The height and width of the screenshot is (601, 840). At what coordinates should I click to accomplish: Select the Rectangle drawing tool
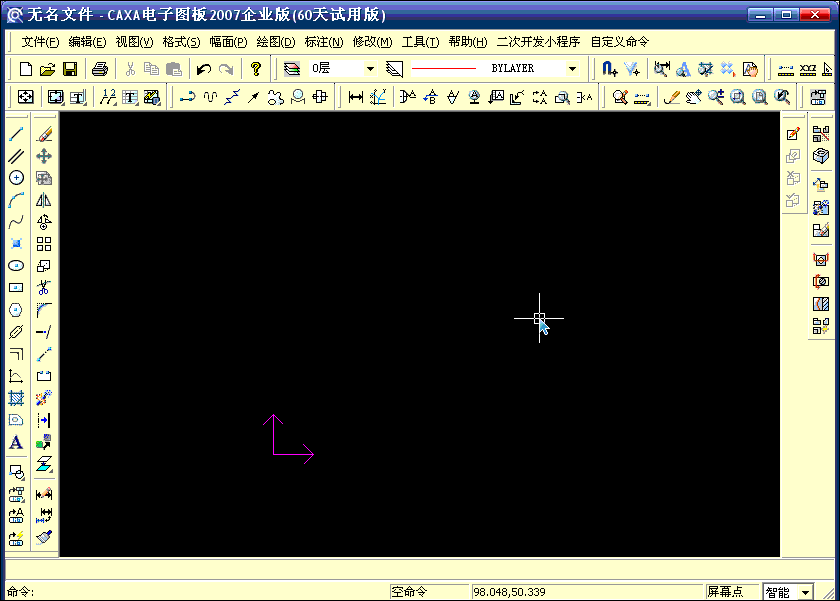point(16,288)
